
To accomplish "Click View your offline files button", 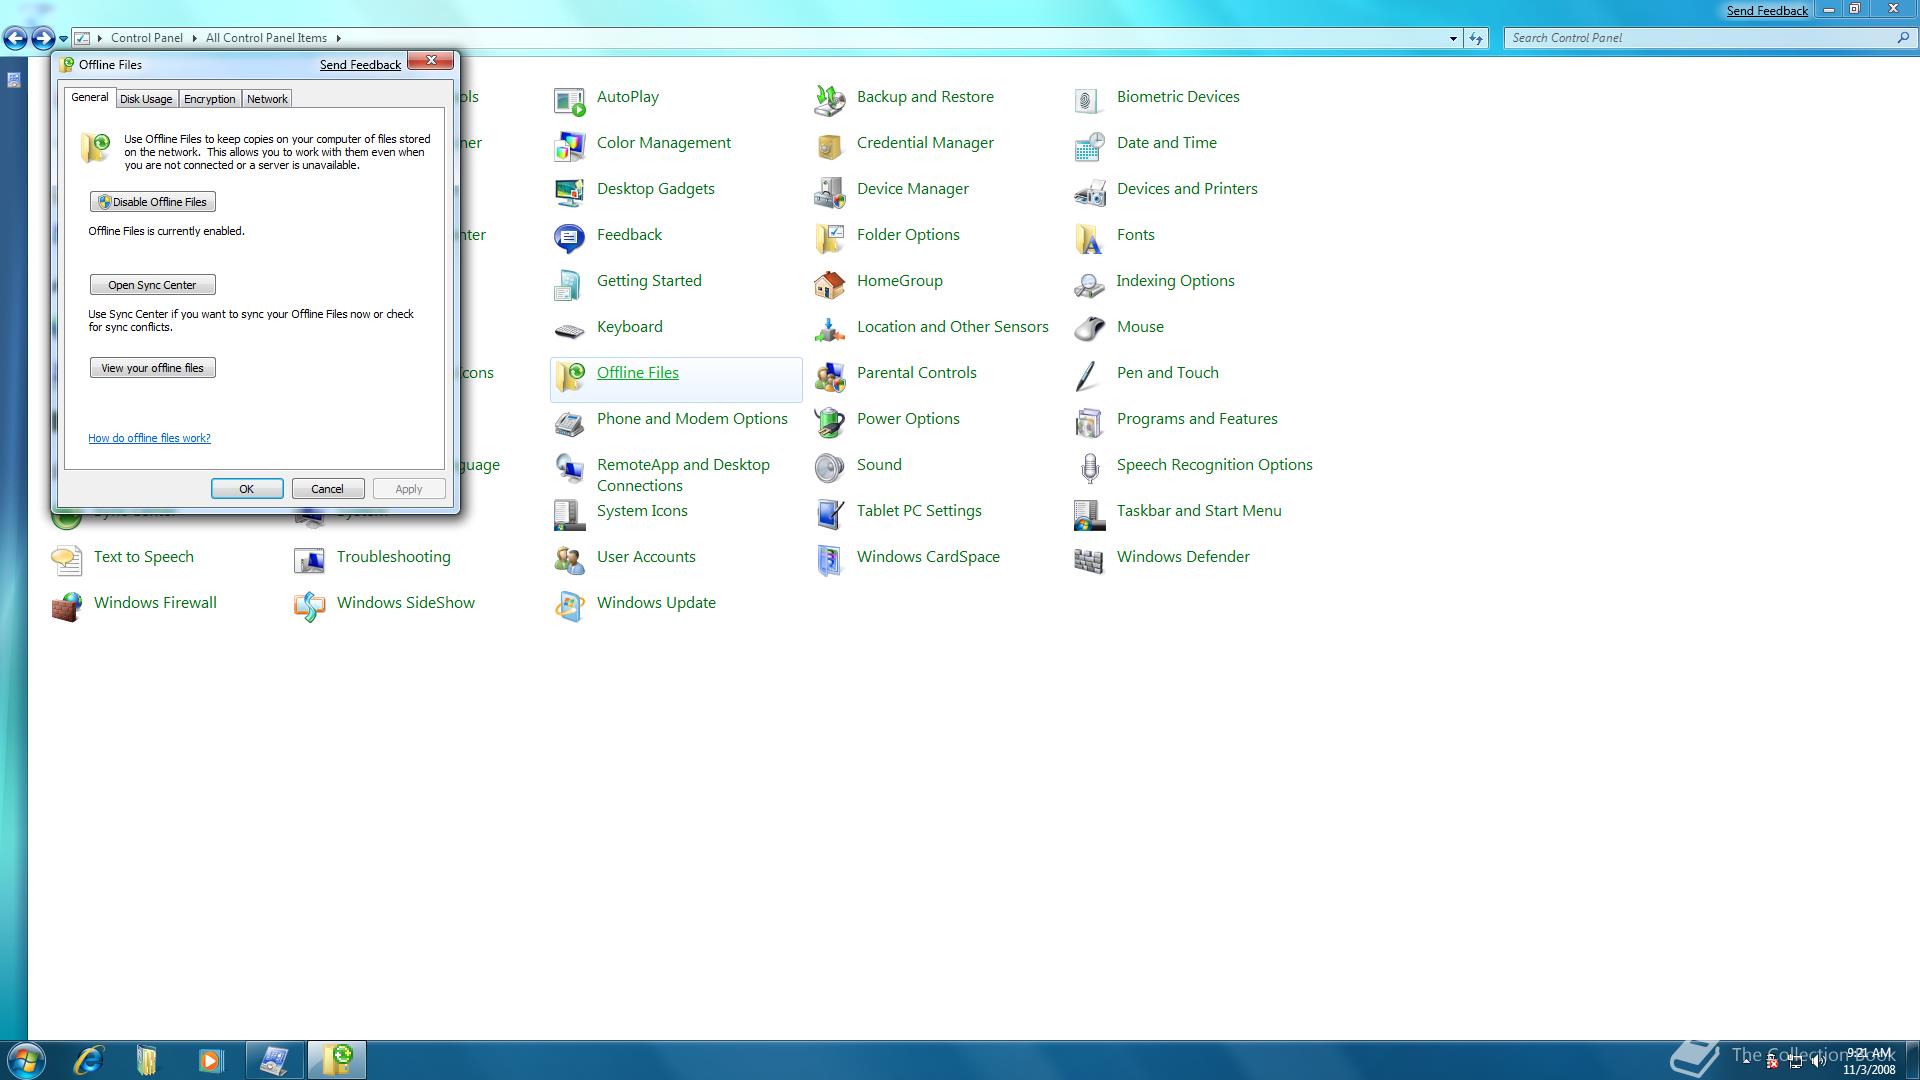I will tap(153, 368).
